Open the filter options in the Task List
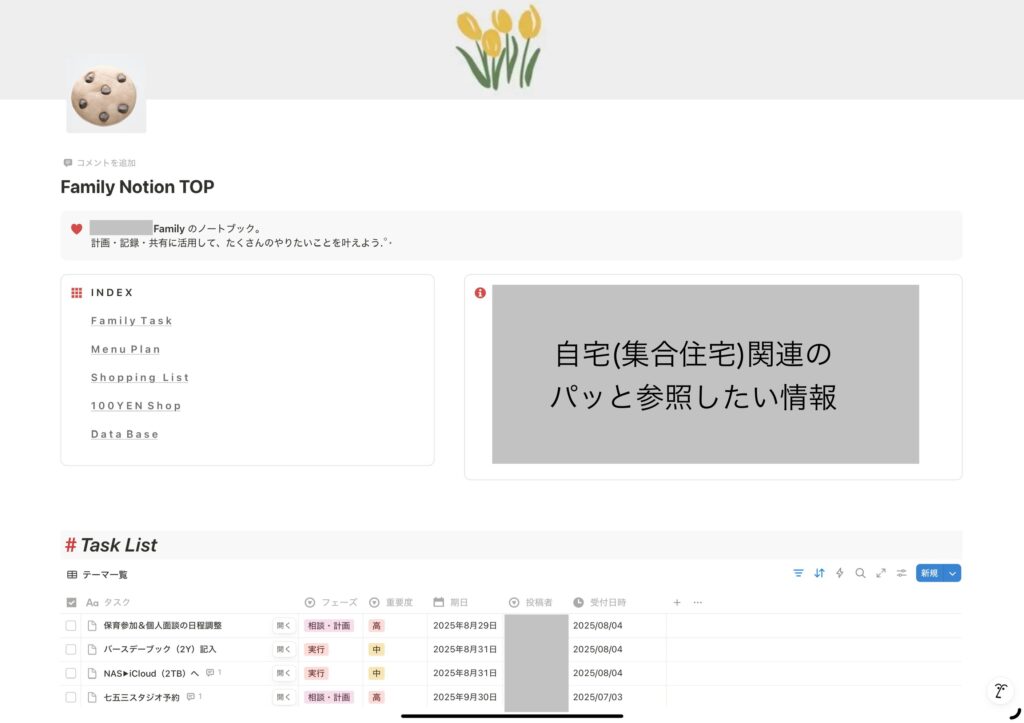Image resolution: width=1024 pixels, height=723 pixels. (798, 574)
